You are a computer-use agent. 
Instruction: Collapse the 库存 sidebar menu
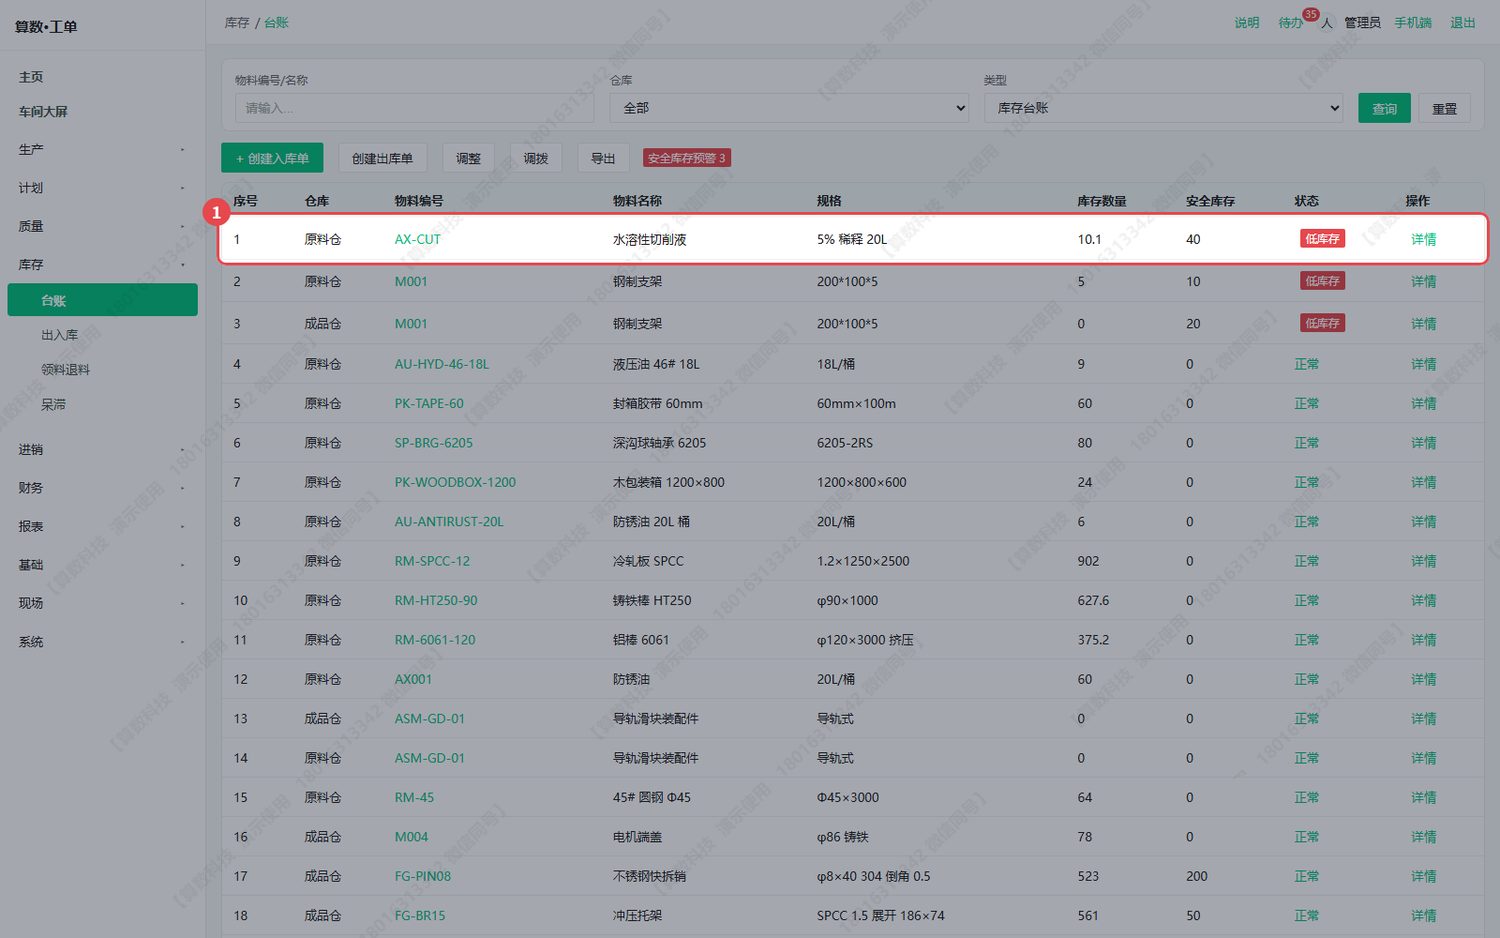102,264
